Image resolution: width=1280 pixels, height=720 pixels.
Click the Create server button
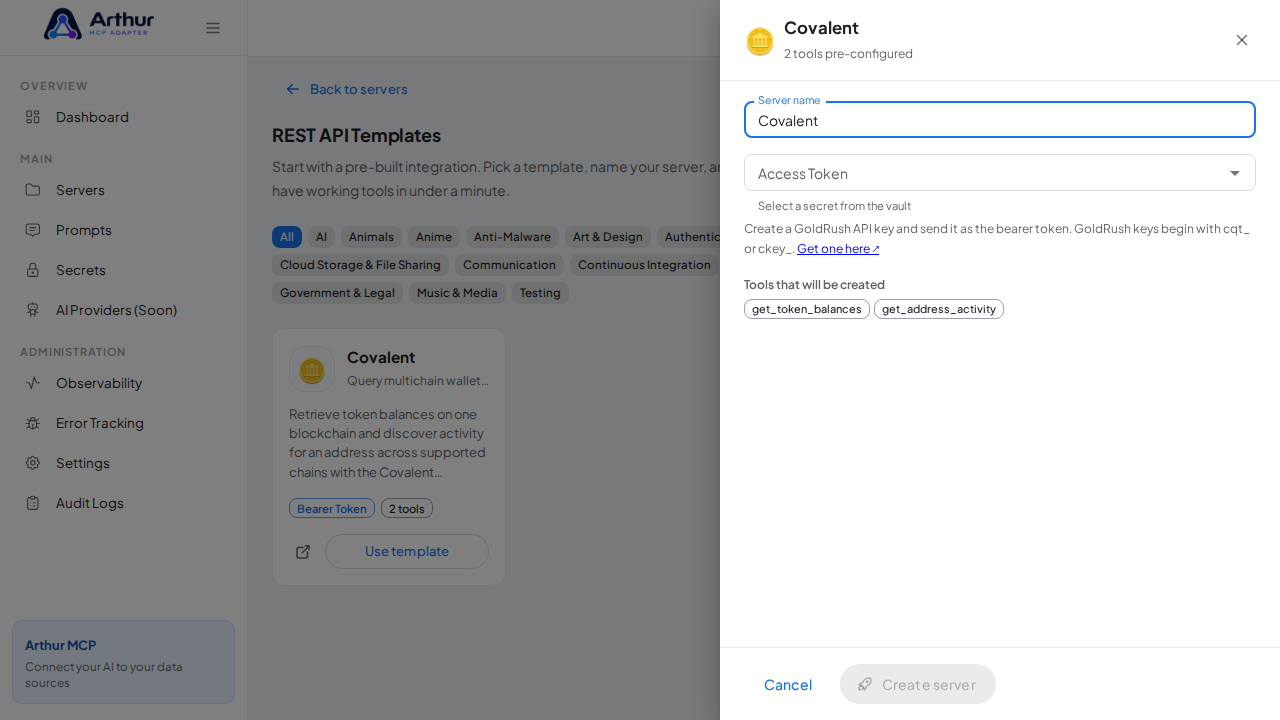point(918,684)
